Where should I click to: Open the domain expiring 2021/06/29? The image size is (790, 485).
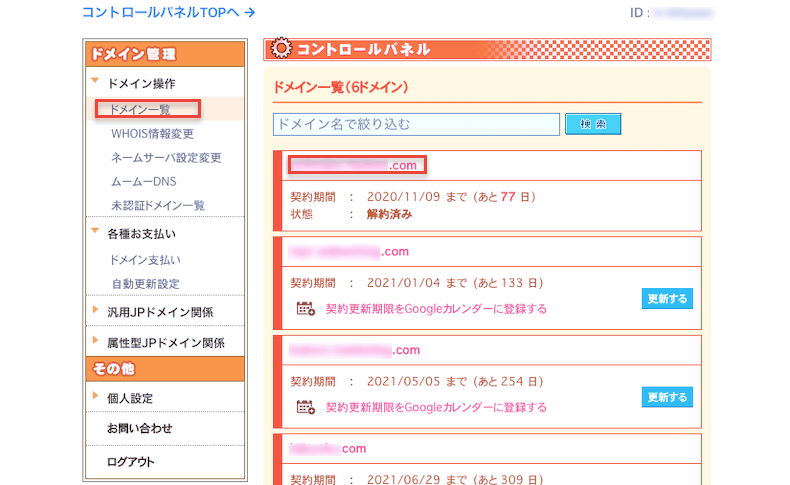click(x=327, y=449)
